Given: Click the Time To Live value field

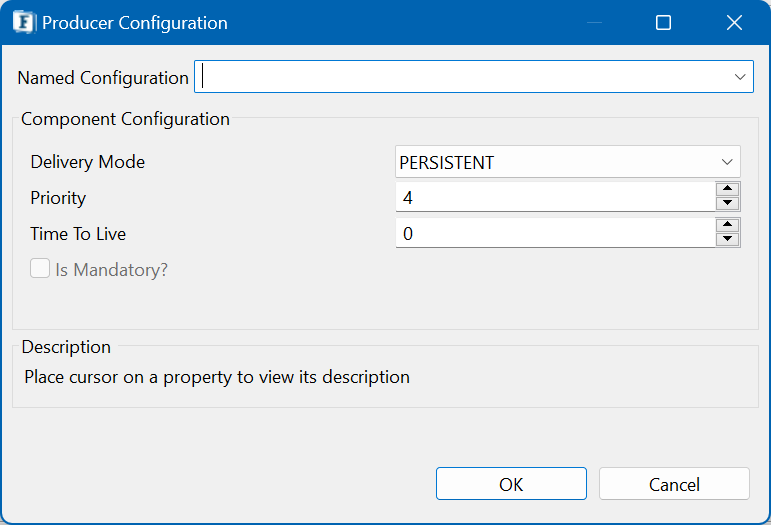Looking at the screenshot, I should pos(555,233).
